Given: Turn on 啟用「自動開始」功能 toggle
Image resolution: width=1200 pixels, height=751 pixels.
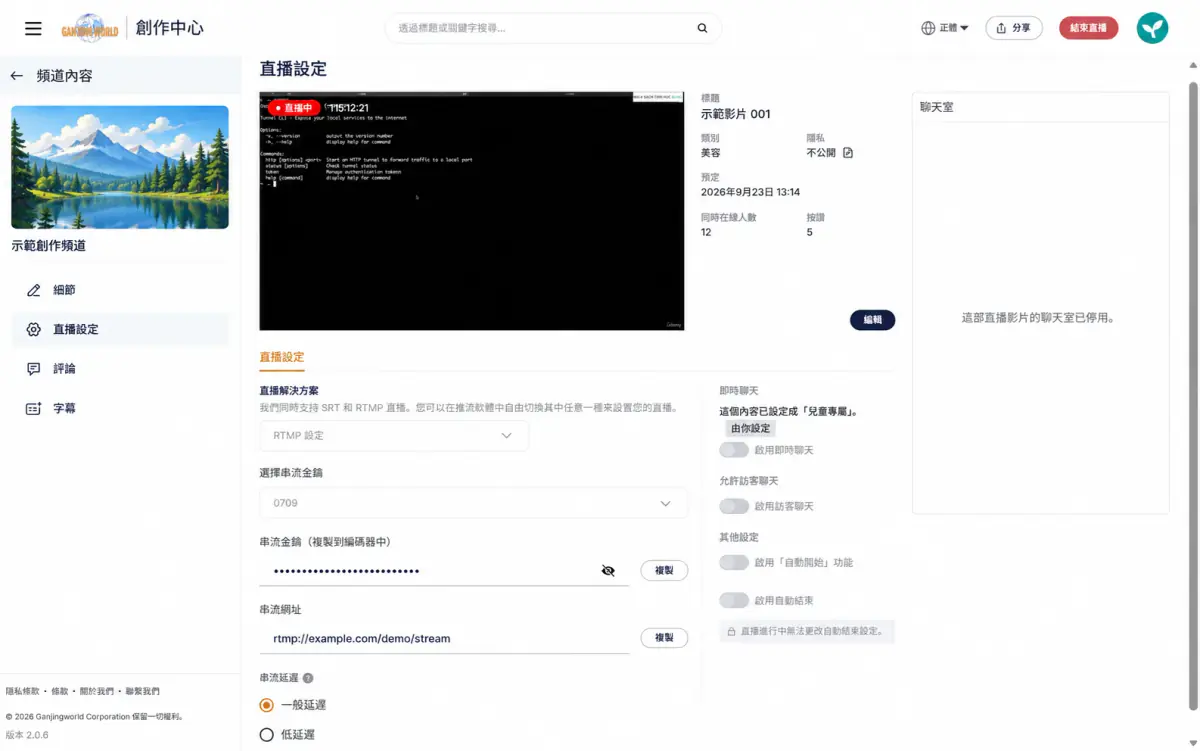Looking at the screenshot, I should [x=734, y=562].
